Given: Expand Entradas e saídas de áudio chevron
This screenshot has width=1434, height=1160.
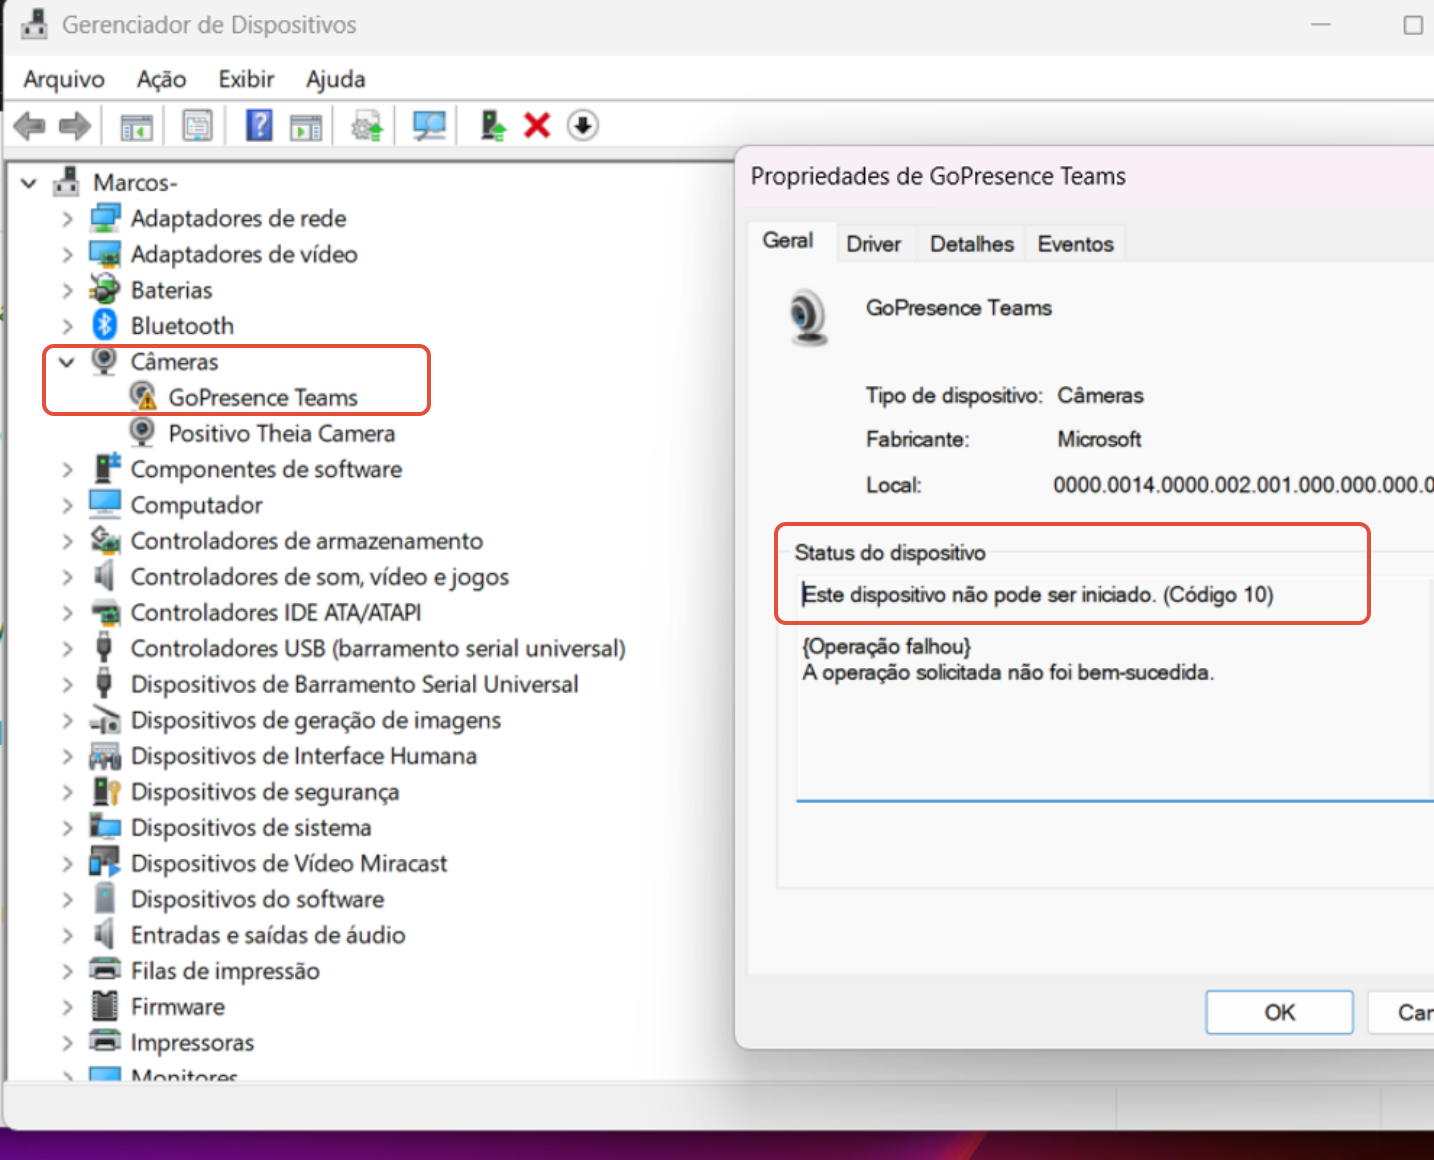Looking at the screenshot, I should coord(67,935).
